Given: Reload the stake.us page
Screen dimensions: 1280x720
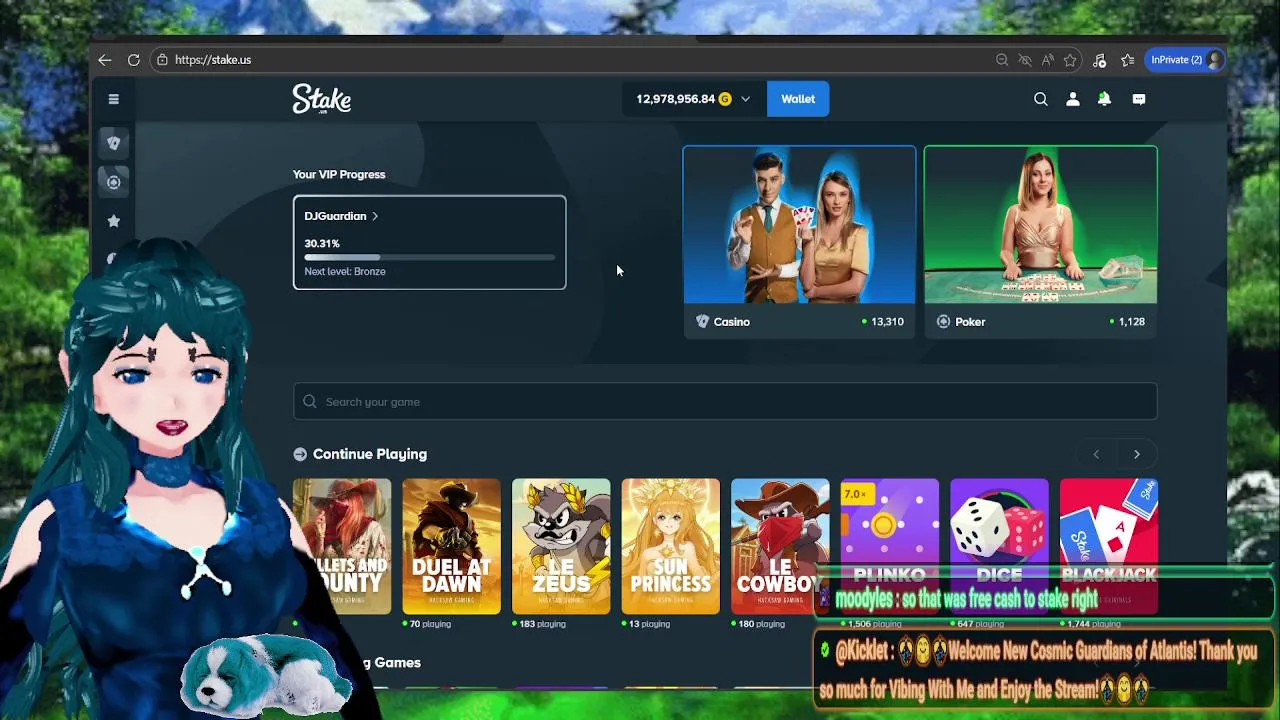Looking at the screenshot, I should click(133, 60).
